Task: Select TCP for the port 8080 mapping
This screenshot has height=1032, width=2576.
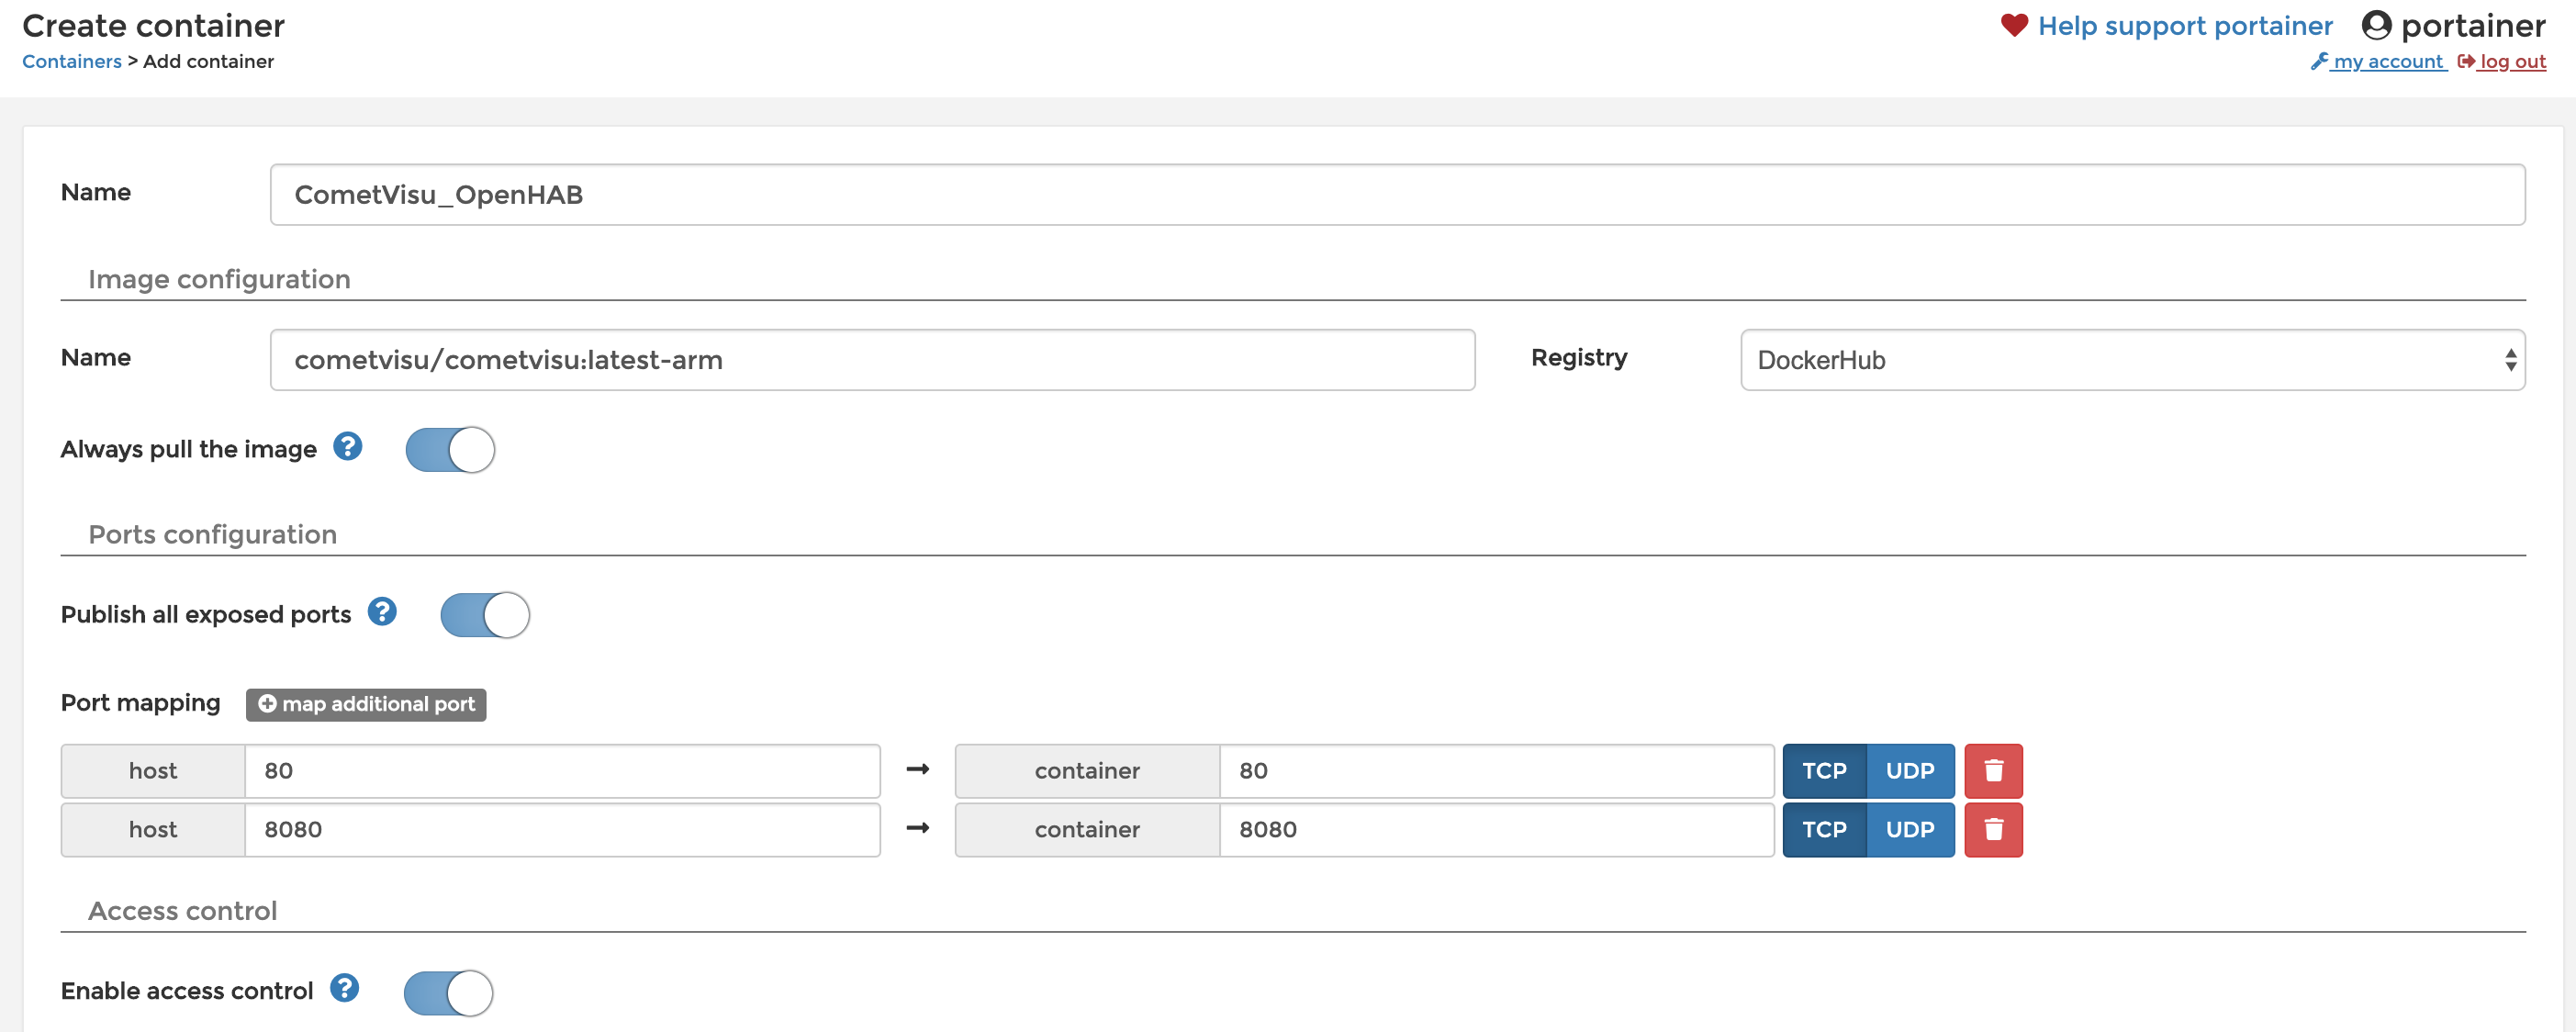Action: pos(1824,829)
